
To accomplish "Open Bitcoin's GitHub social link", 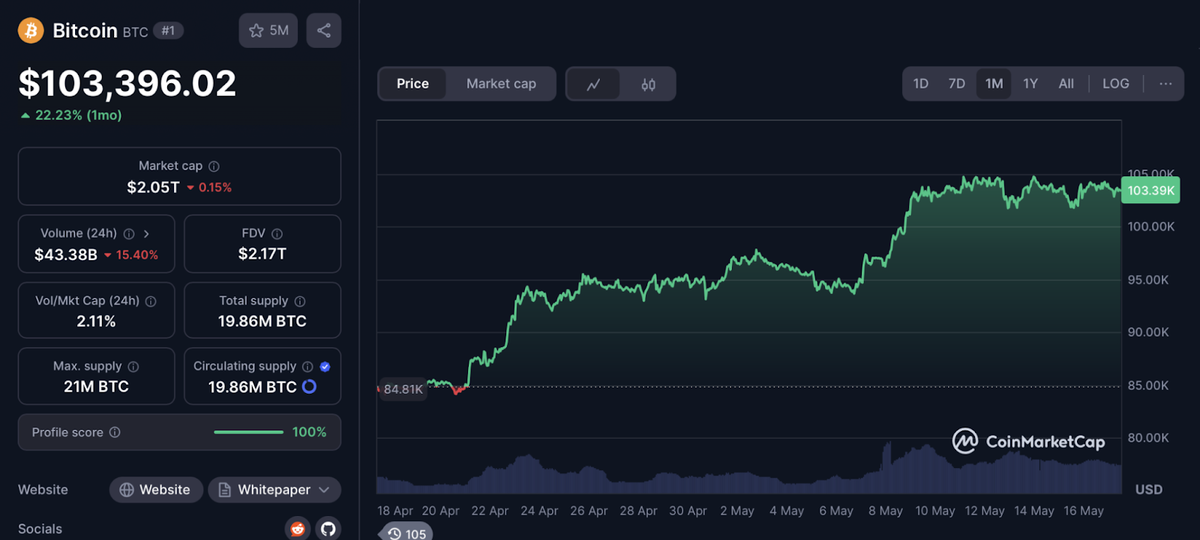I will (x=328, y=528).
